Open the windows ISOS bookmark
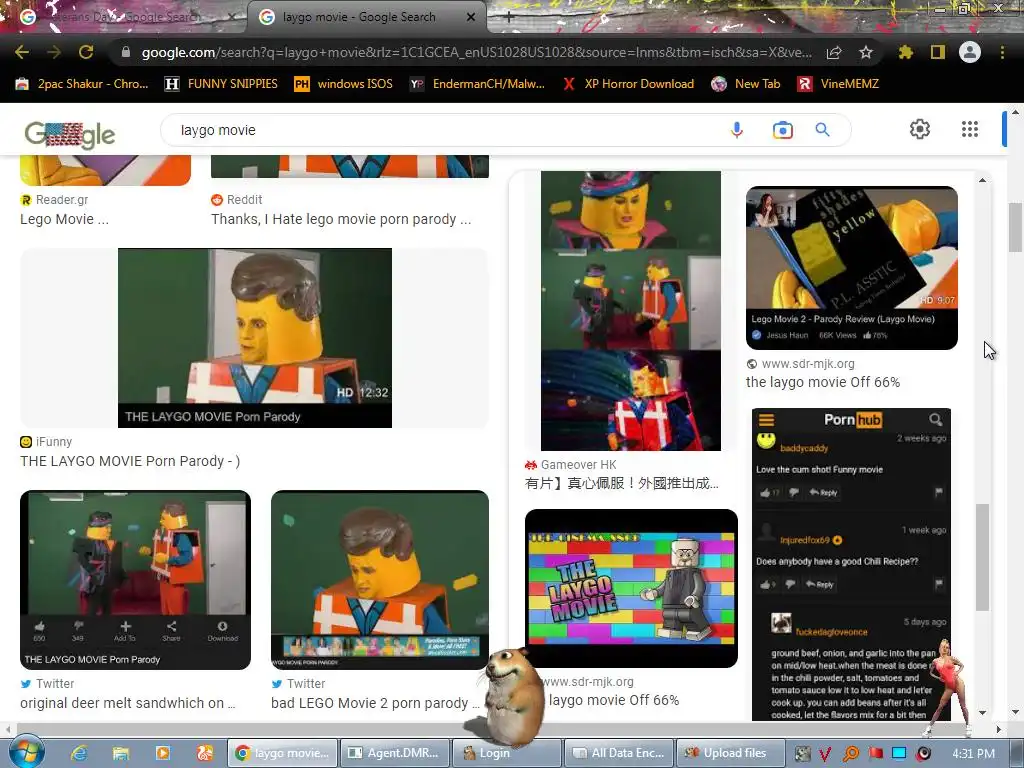This screenshot has width=1024, height=768. (x=344, y=84)
